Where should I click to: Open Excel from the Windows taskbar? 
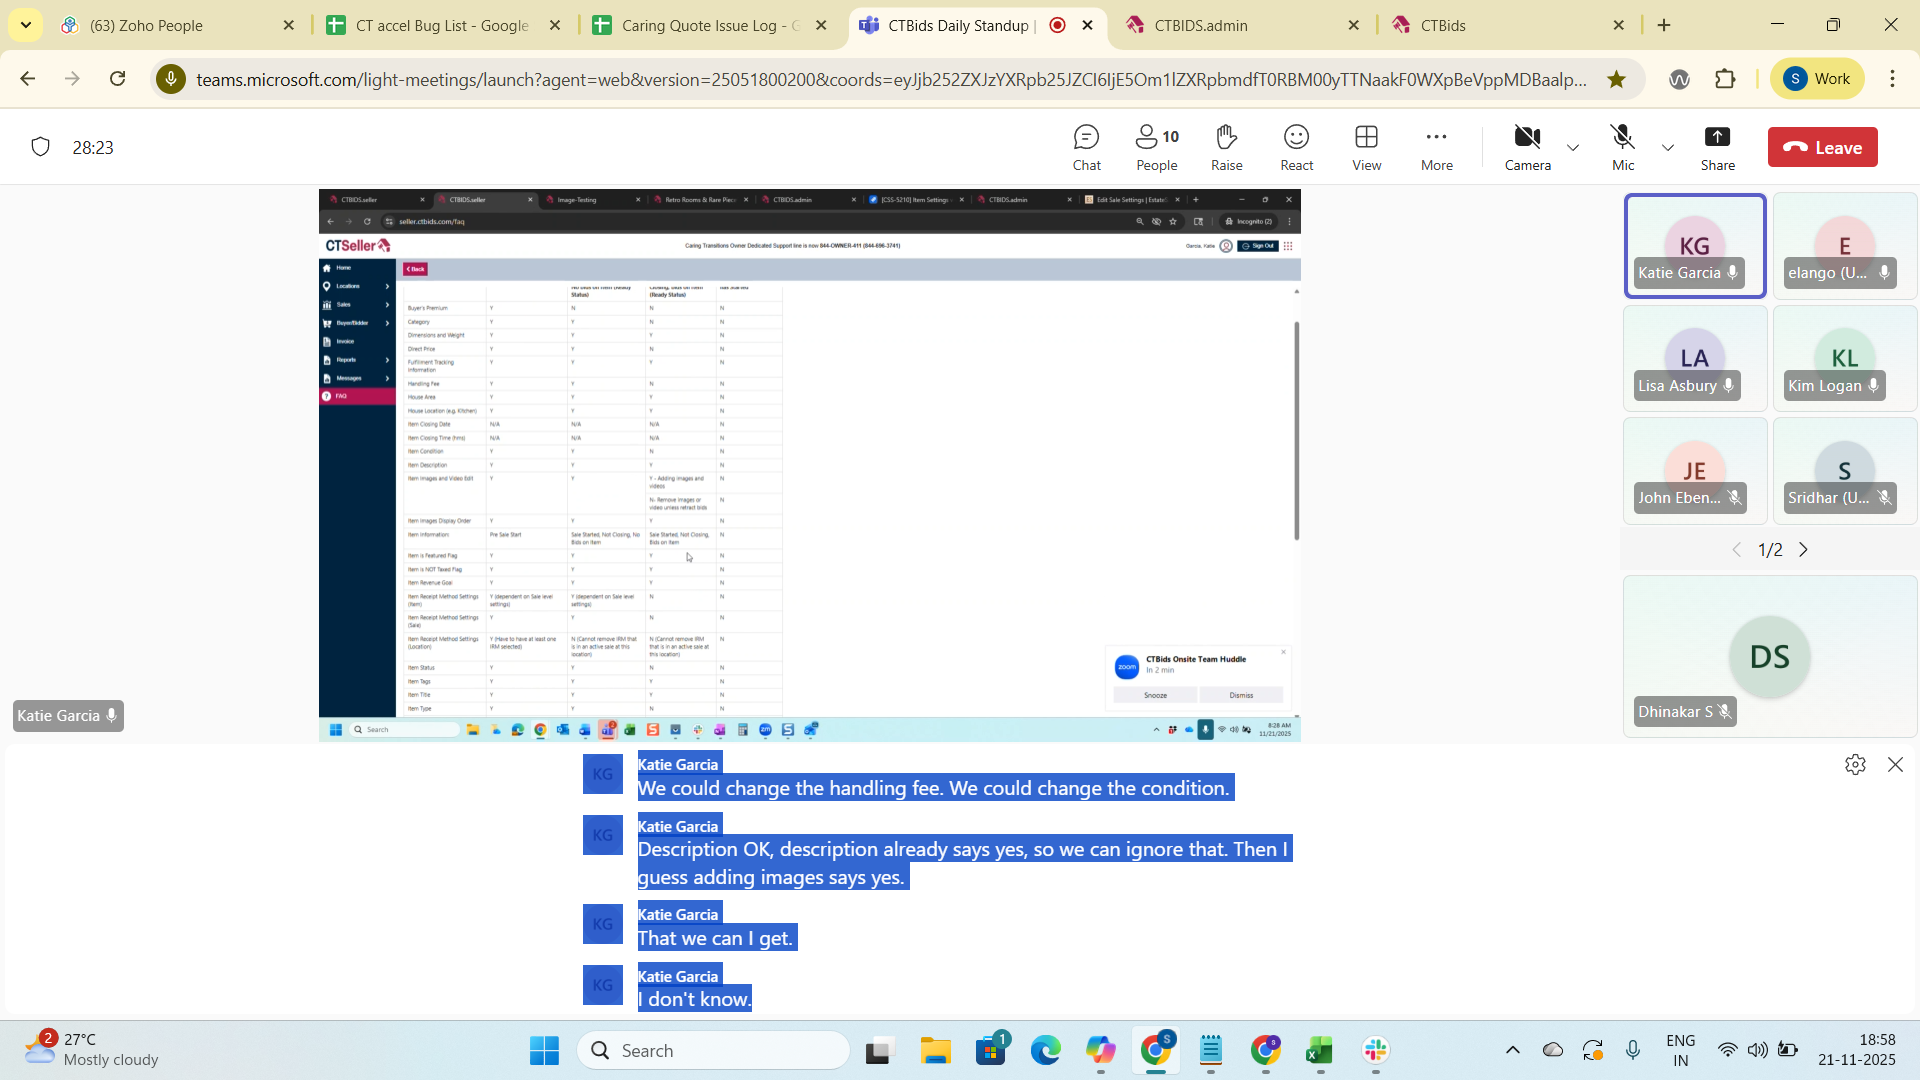pos(1319,1051)
